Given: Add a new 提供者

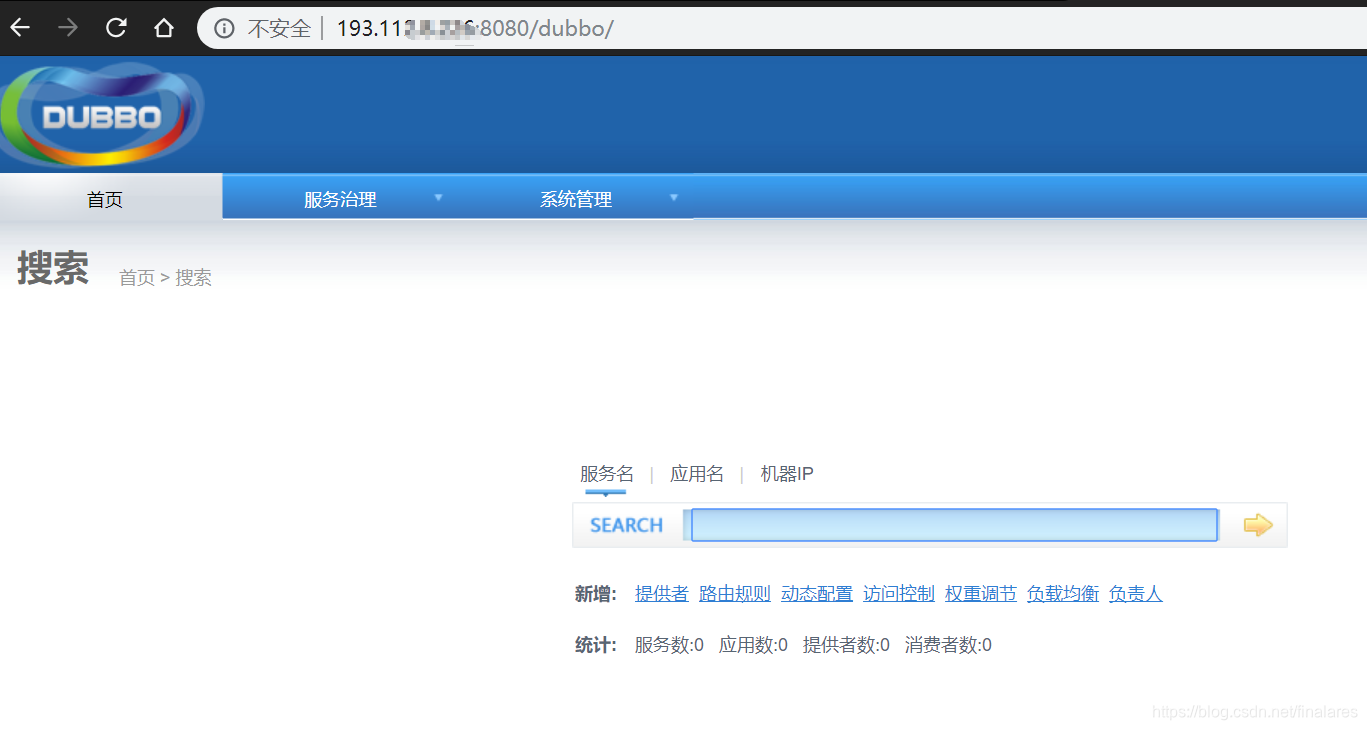Looking at the screenshot, I should point(662,594).
